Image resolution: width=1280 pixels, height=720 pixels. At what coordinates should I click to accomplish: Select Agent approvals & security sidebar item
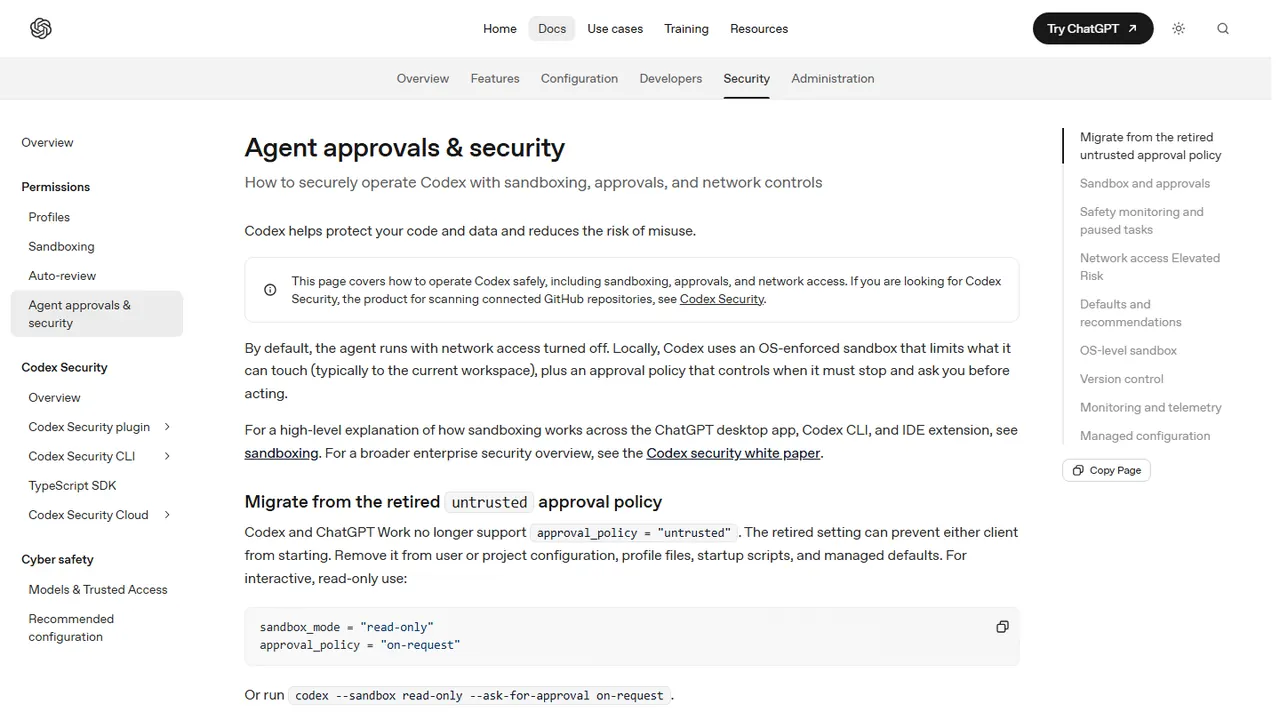97,314
